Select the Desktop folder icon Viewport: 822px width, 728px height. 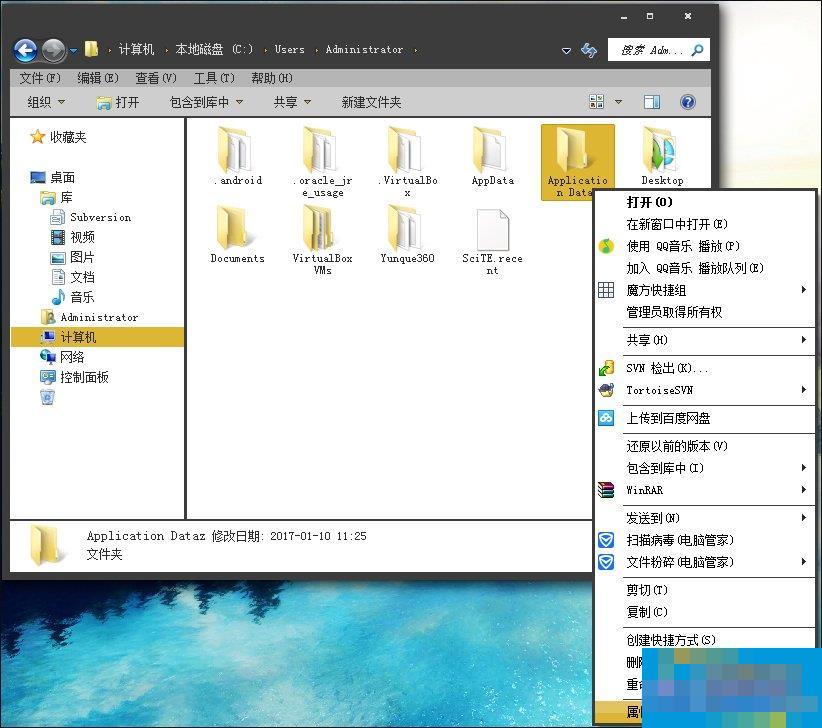coord(662,157)
